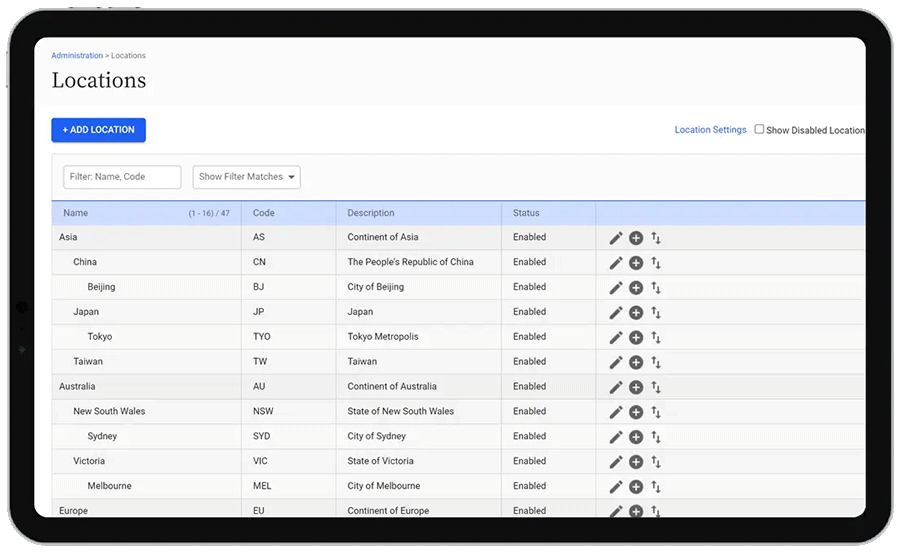Click the plus icon in Sydney row
The height and width of the screenshot is (554, 900).
click(636, 437)
